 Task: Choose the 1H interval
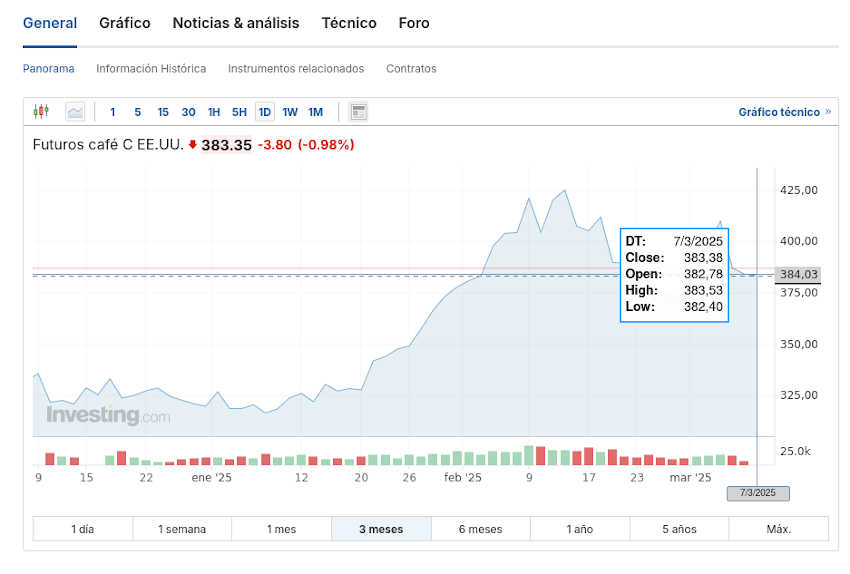tap(214, 112)
